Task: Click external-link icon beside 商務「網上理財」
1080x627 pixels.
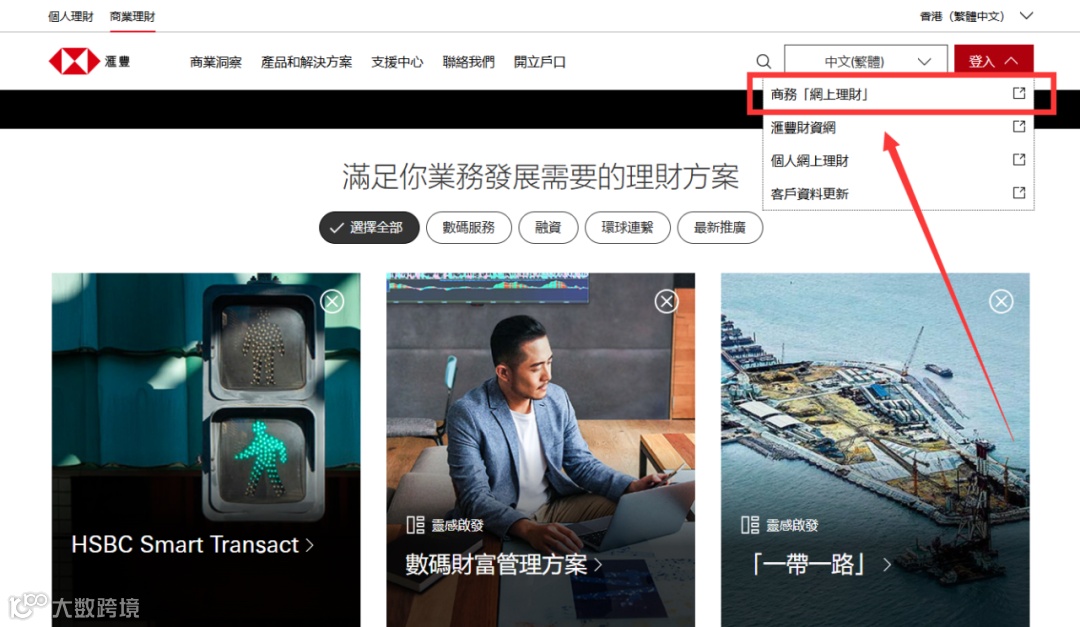Action: click(x=1019, y=93)
